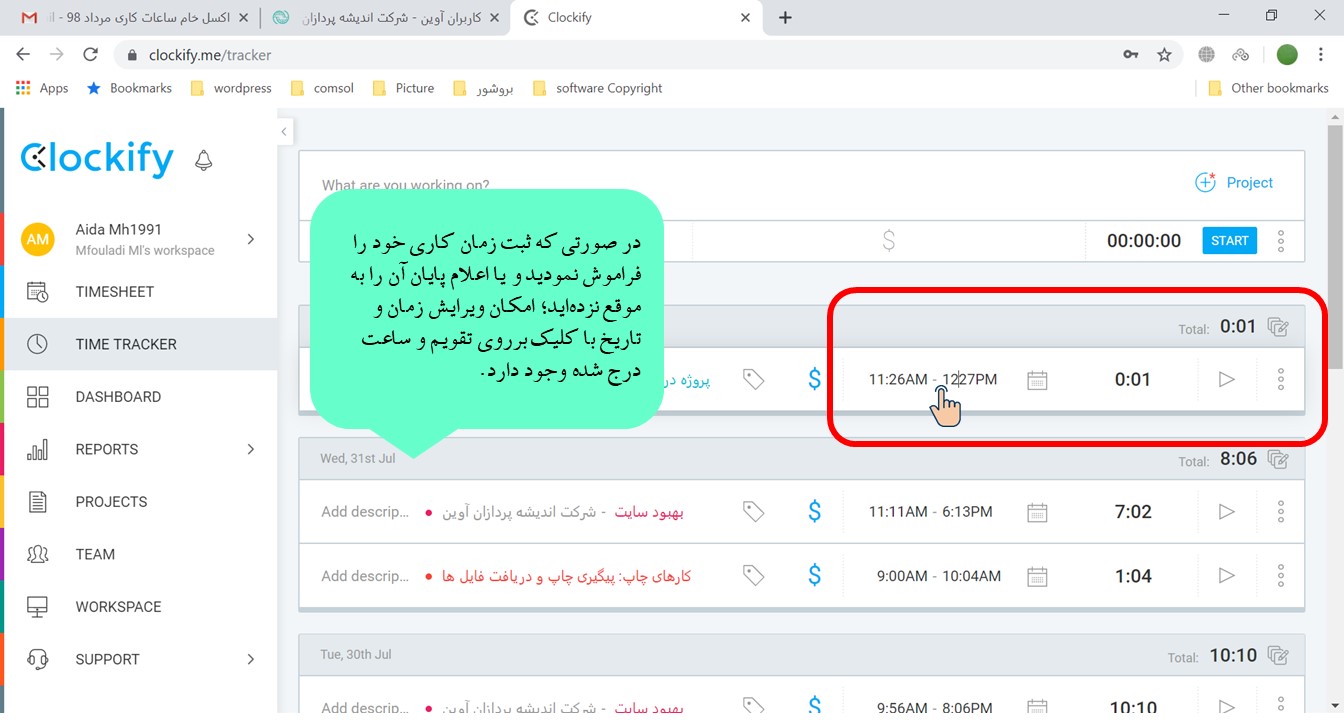Image resolution: width=1344 pixels, height=720 pixels.
Task: Open three-dot menu of the 7:02 entry
Action: pos(1281,512)
